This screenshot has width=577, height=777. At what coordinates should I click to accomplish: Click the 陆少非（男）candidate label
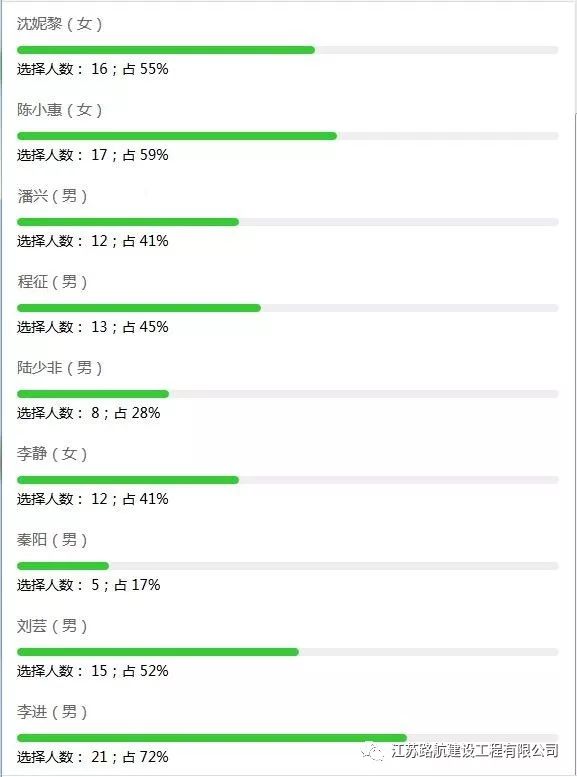60,368
